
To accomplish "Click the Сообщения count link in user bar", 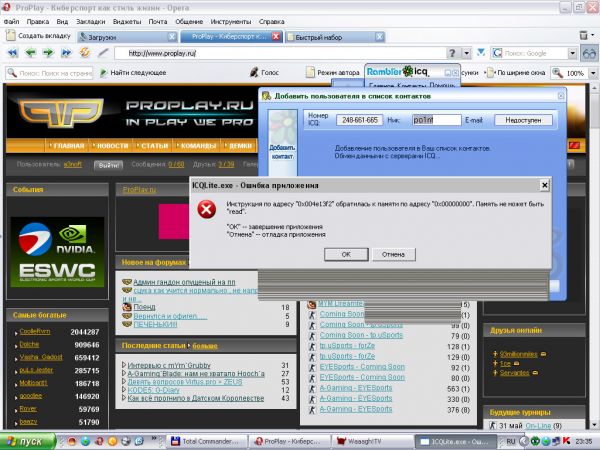I will click(x=176, y=164).
